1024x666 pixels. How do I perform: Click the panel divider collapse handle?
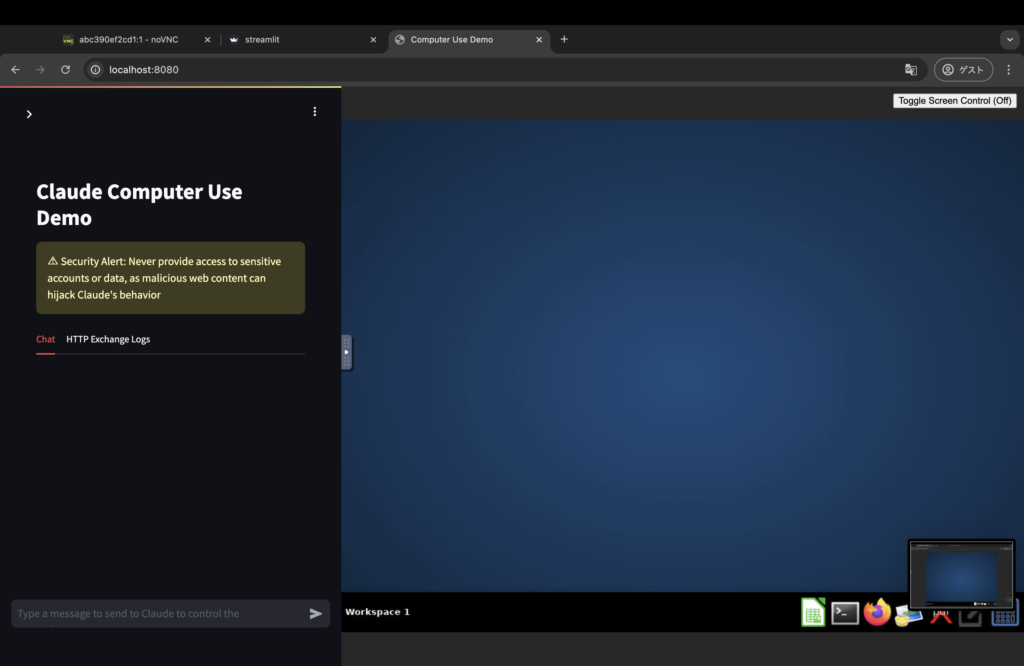tap(346, 353)
